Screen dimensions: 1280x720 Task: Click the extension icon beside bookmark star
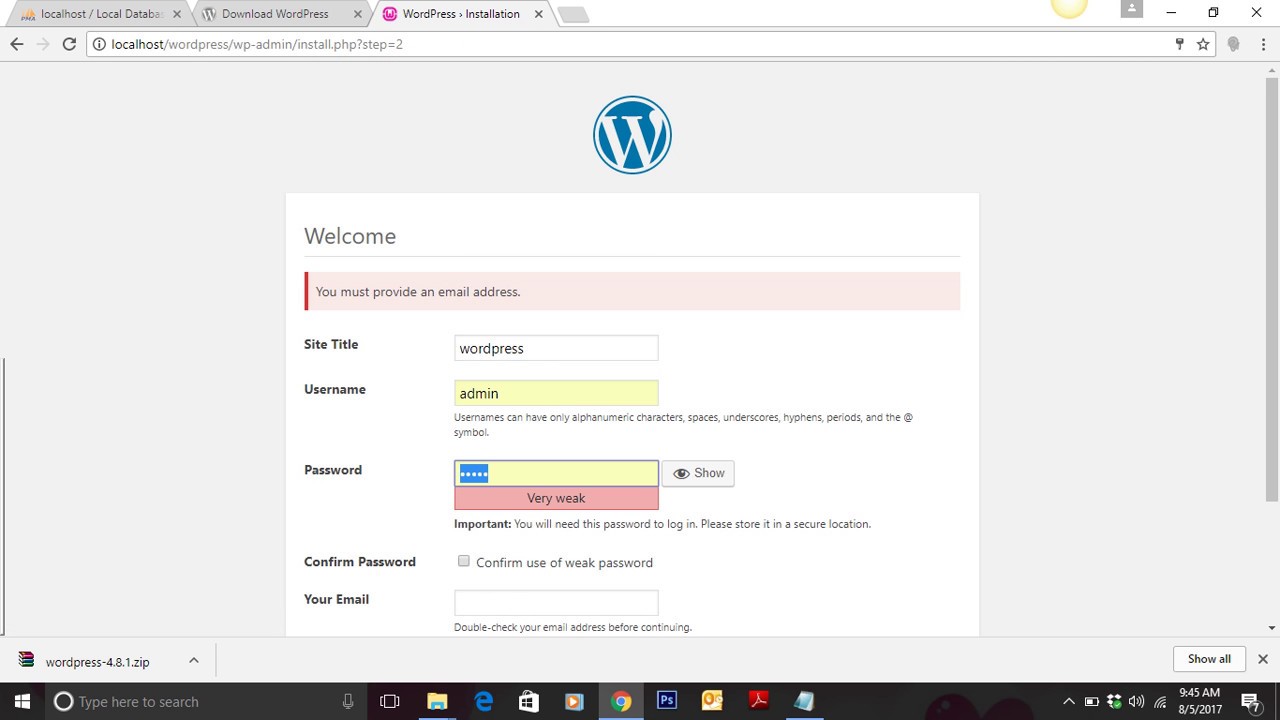tap(1233, 44)
